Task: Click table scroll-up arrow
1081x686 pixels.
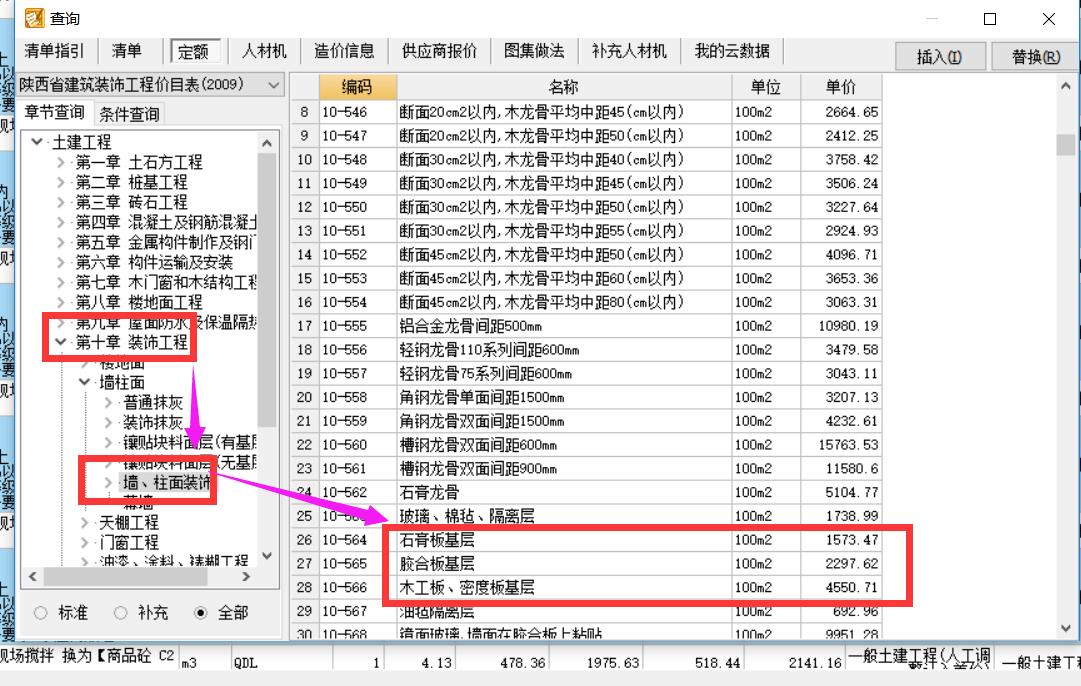Action: coord(1065,86)
